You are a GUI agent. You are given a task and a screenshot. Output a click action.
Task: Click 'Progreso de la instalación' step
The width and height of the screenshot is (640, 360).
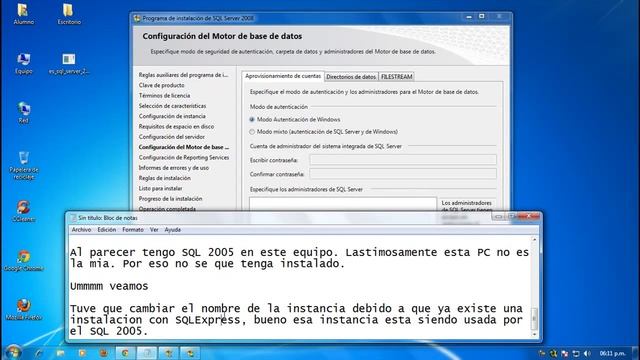click(x=171, y=199)
